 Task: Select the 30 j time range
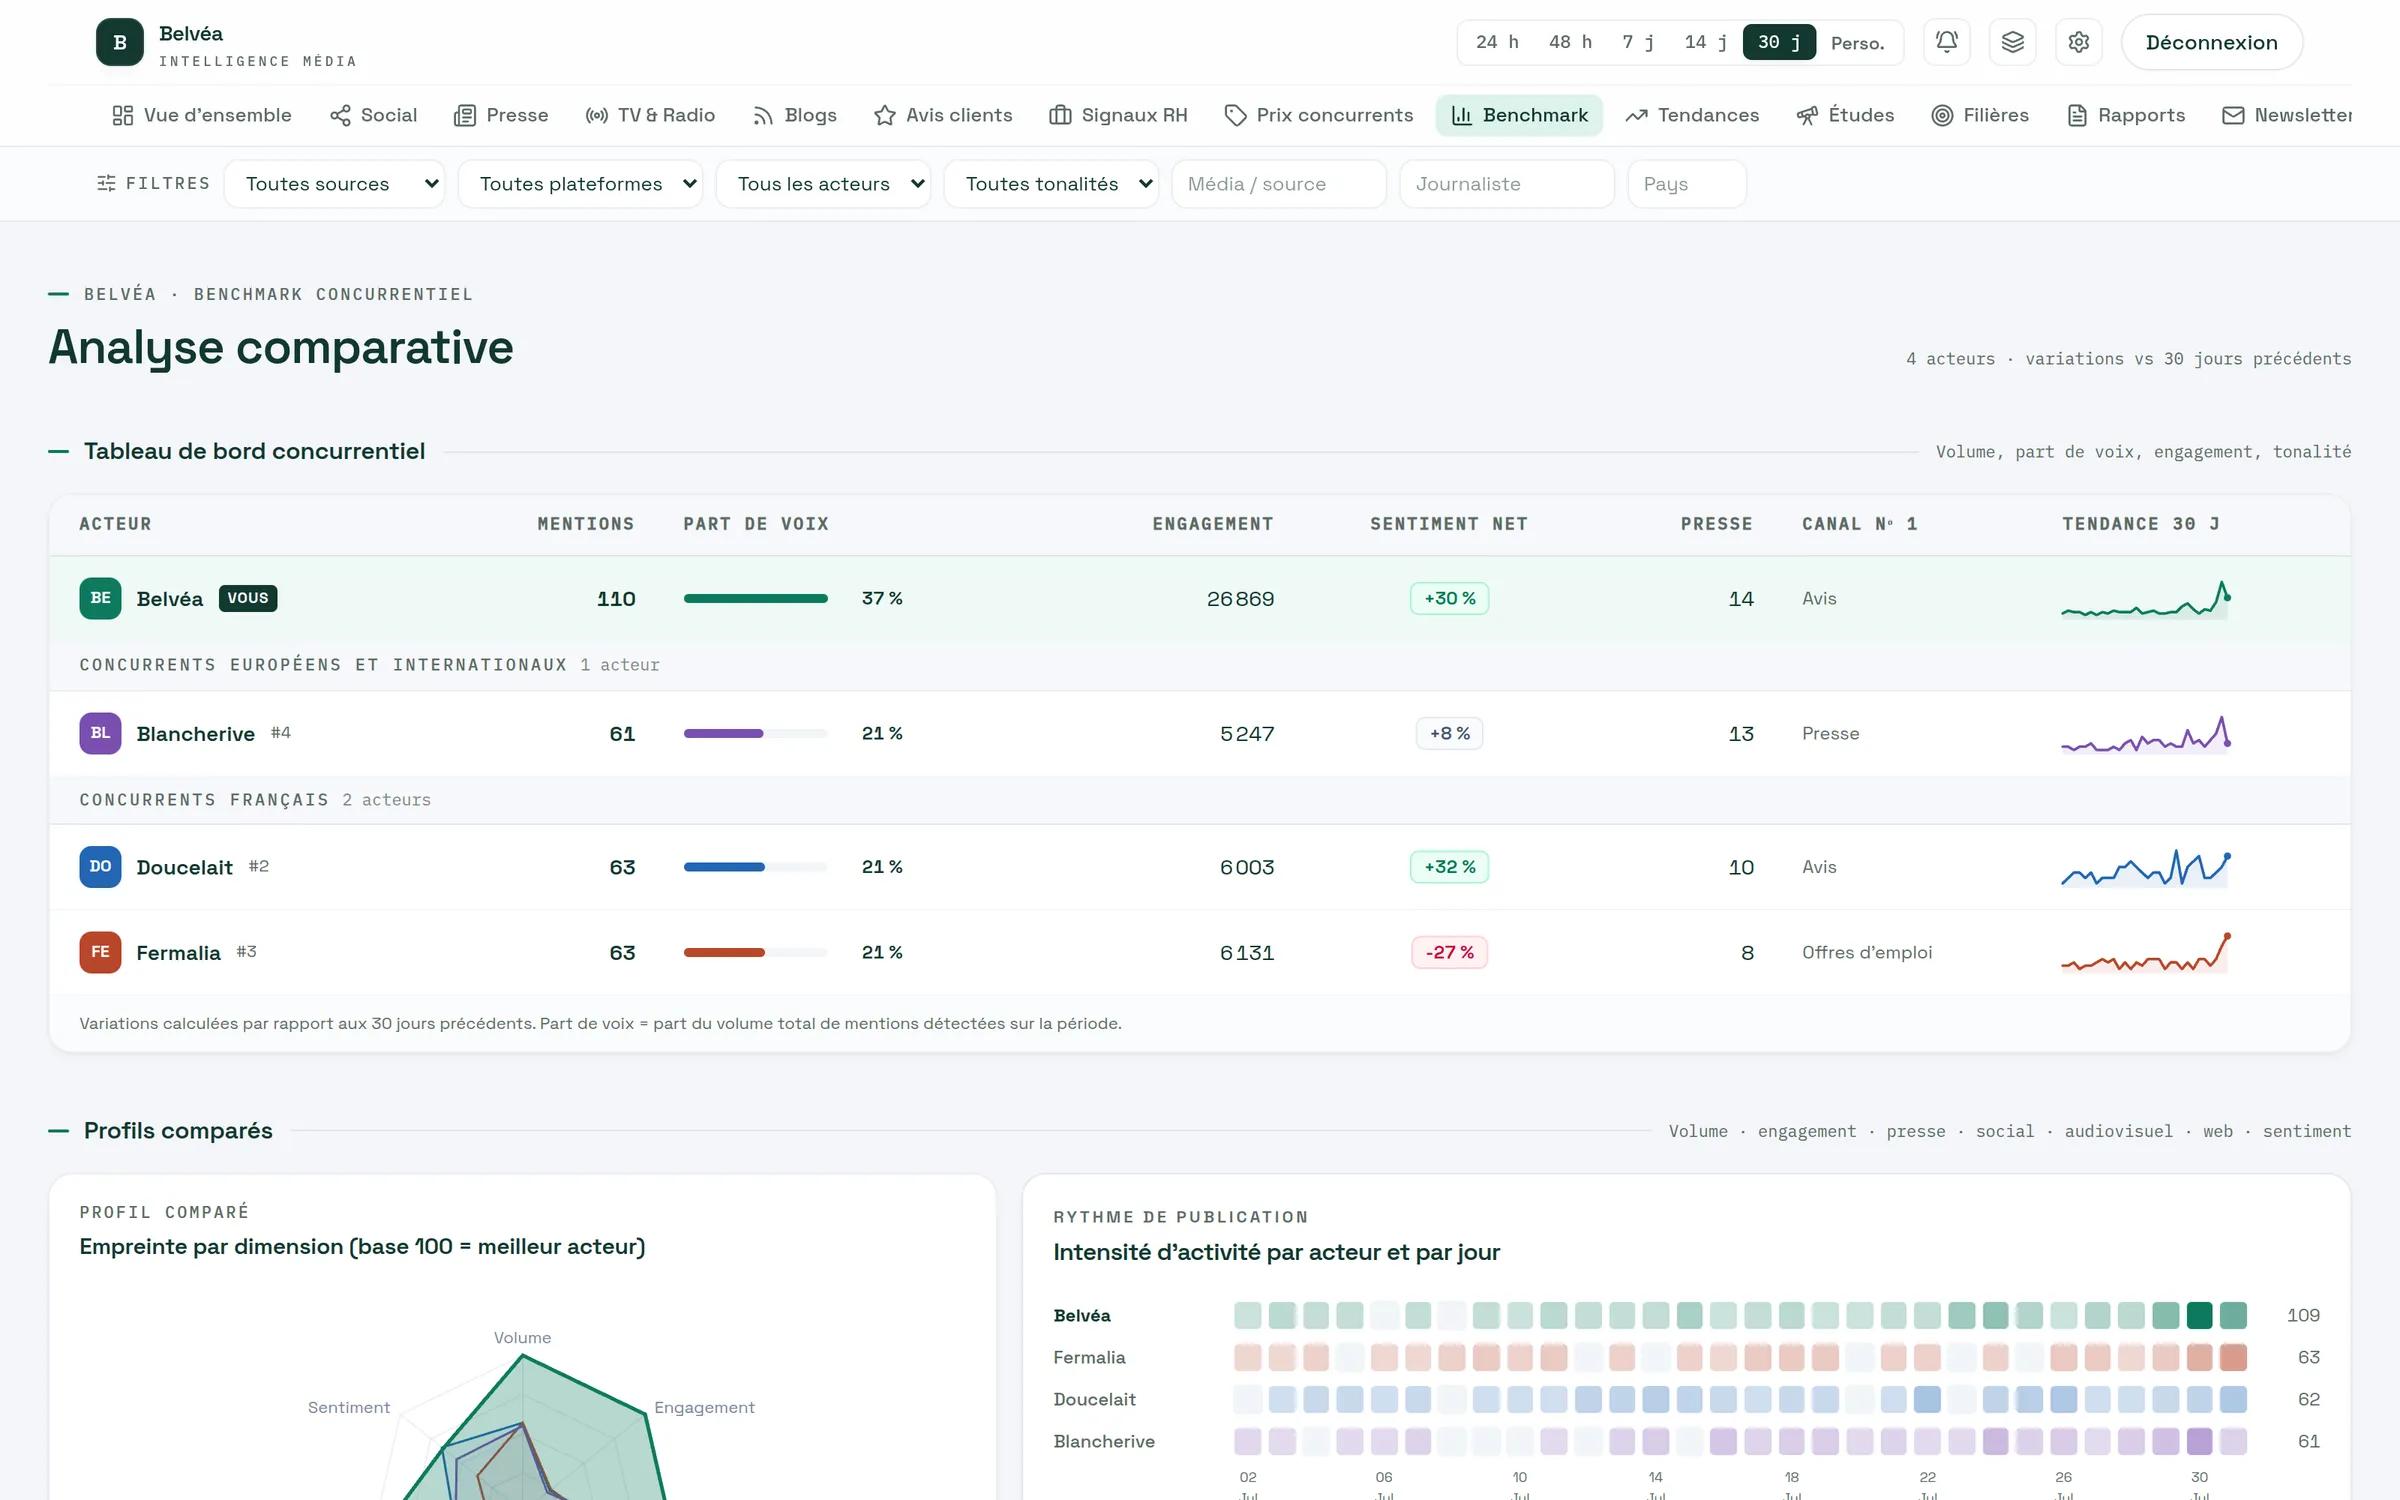point(1779,42)
